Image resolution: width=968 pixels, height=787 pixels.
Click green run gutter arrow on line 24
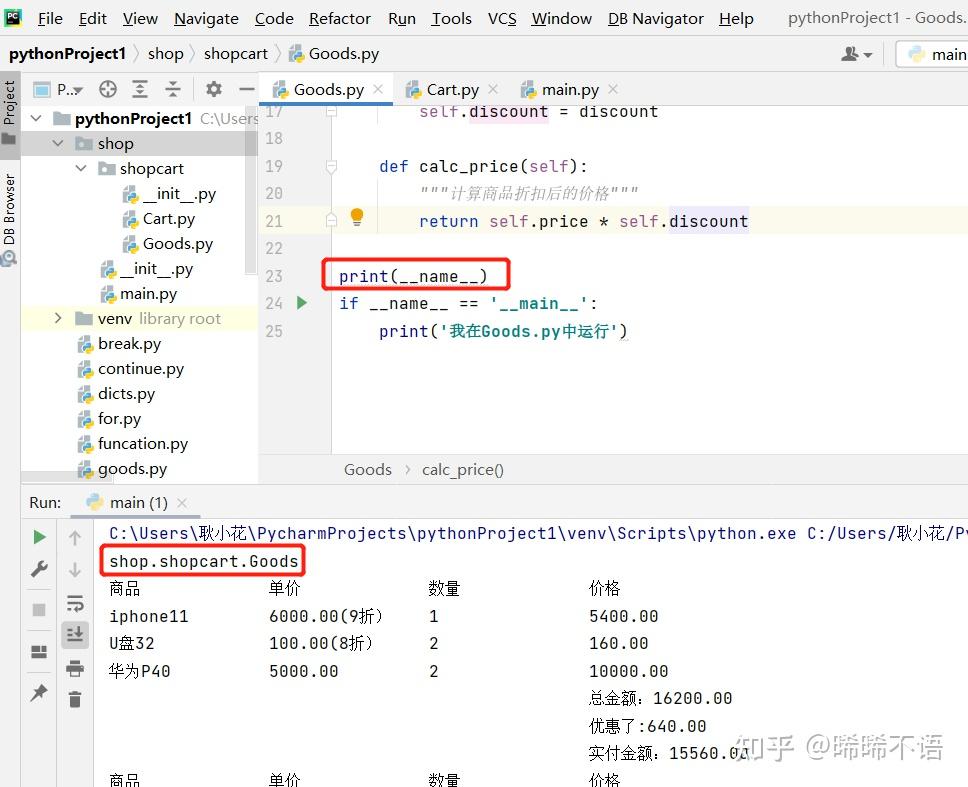(302, 303)
